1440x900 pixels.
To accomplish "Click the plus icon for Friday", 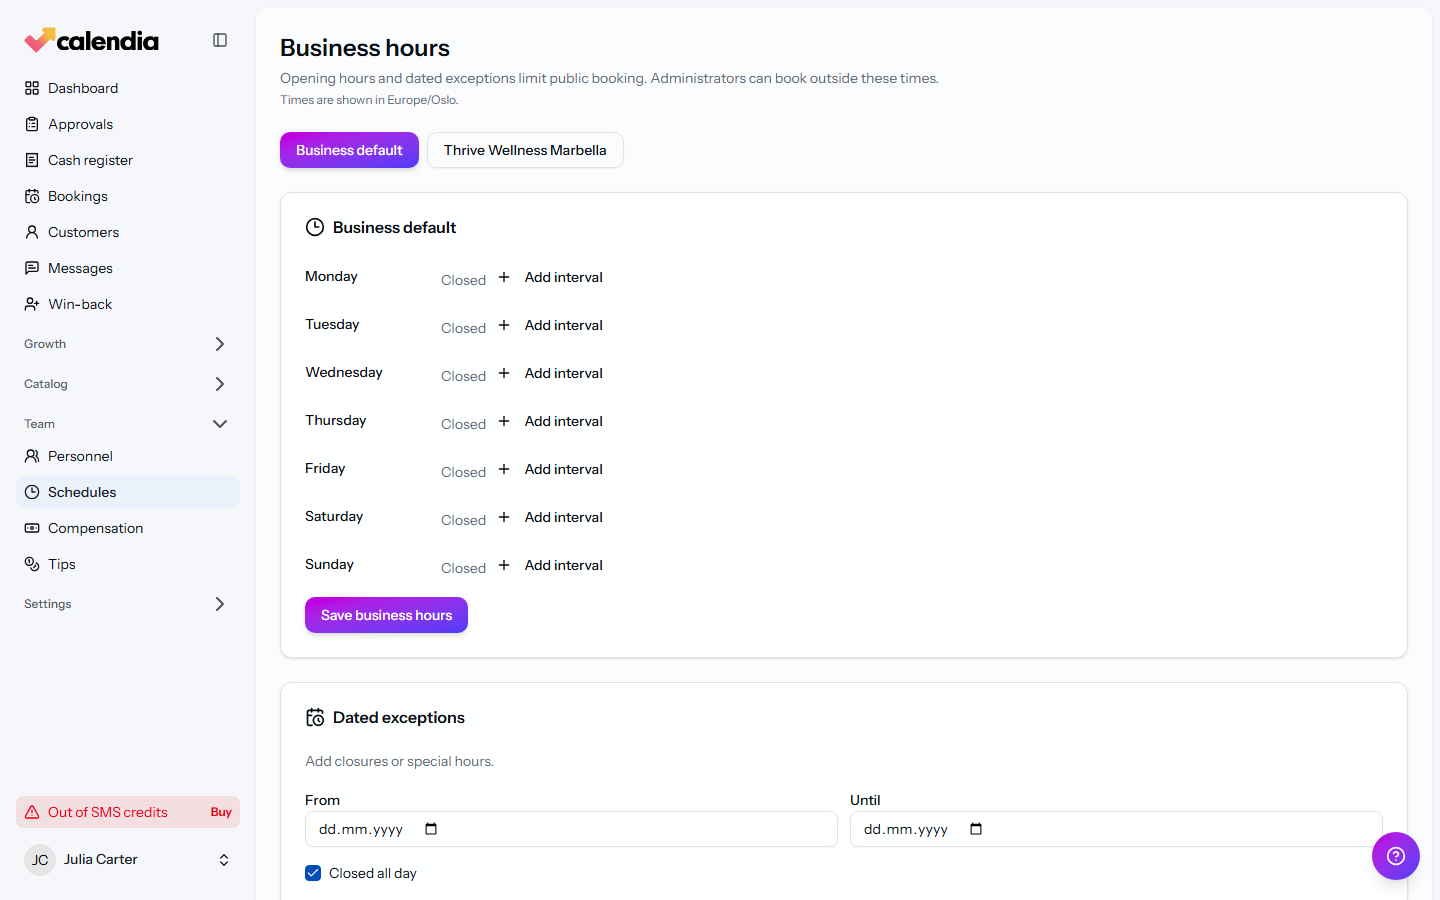I will point(504,469).
